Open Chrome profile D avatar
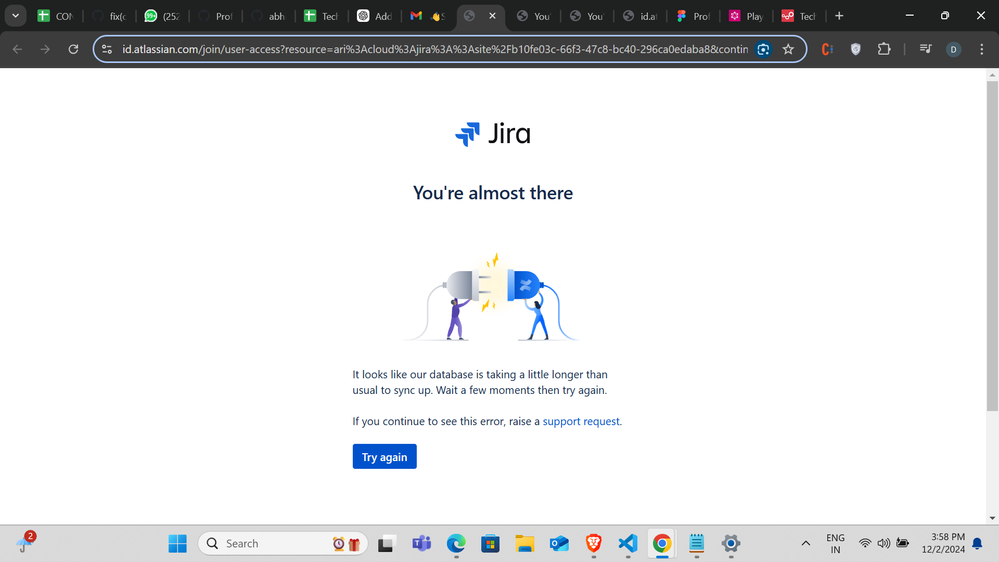 pos(953,49)
